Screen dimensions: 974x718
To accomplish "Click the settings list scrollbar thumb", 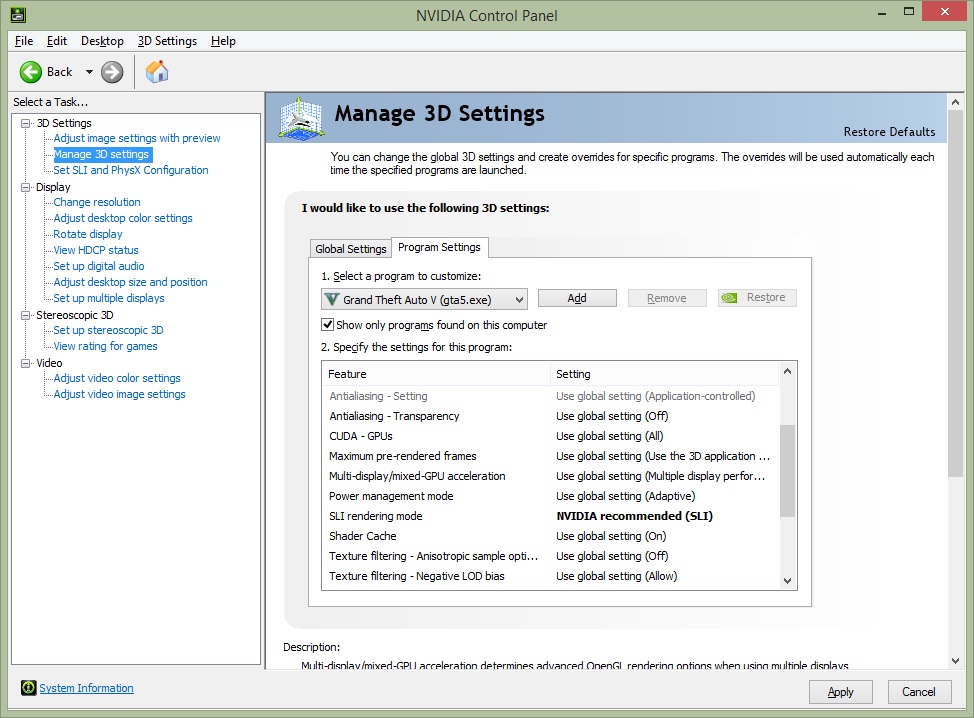I will pos(787,470).
